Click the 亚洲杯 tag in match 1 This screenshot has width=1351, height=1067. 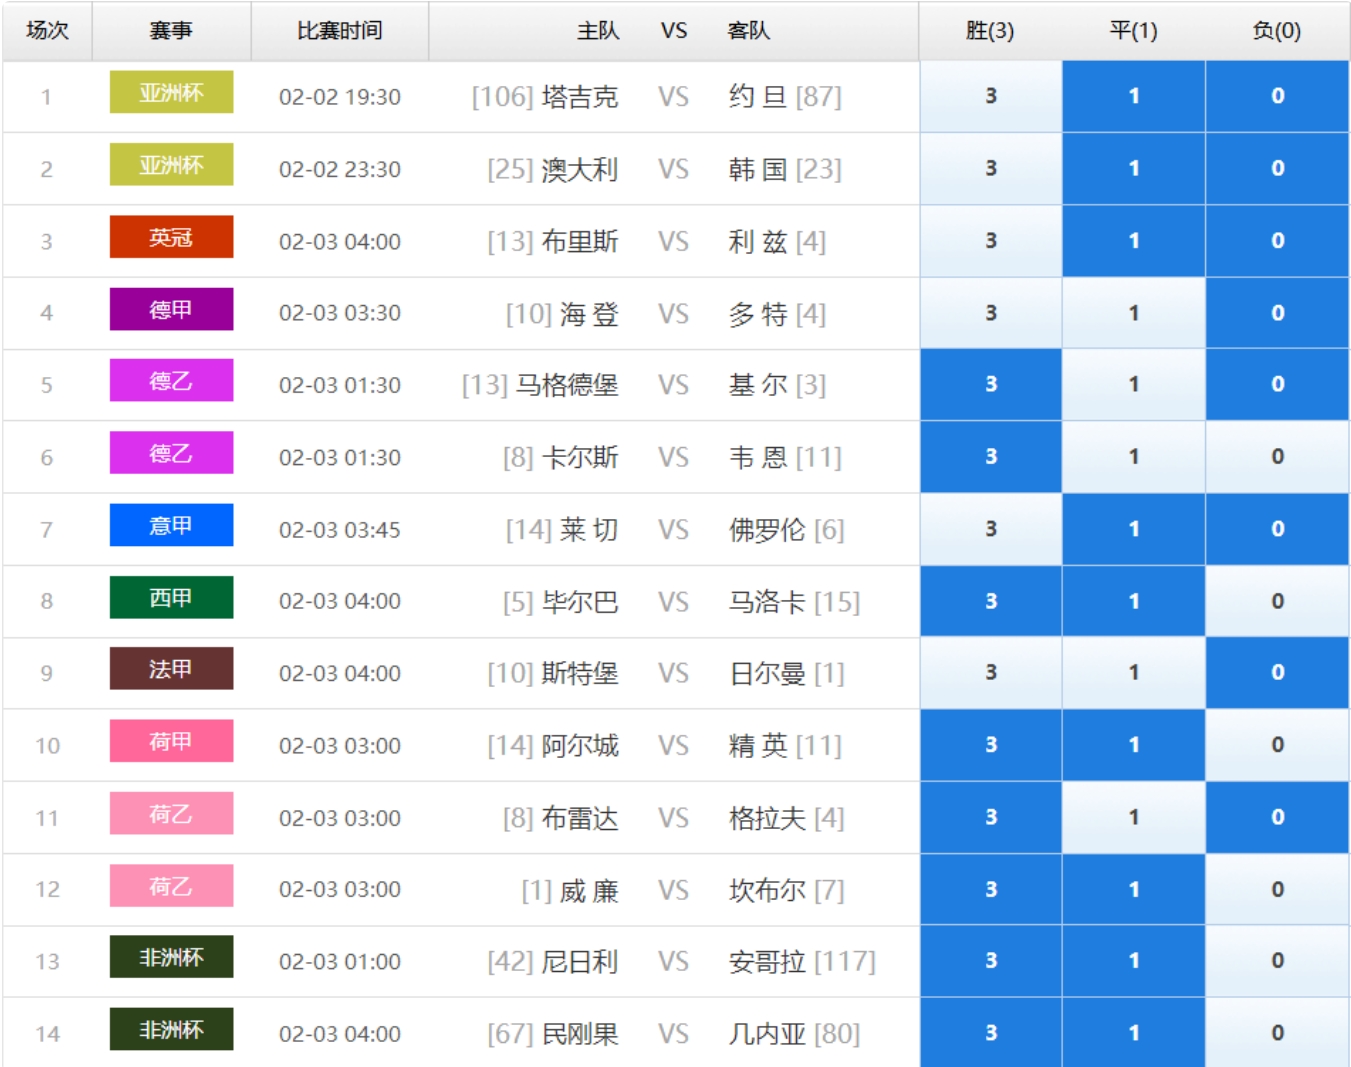171,92
